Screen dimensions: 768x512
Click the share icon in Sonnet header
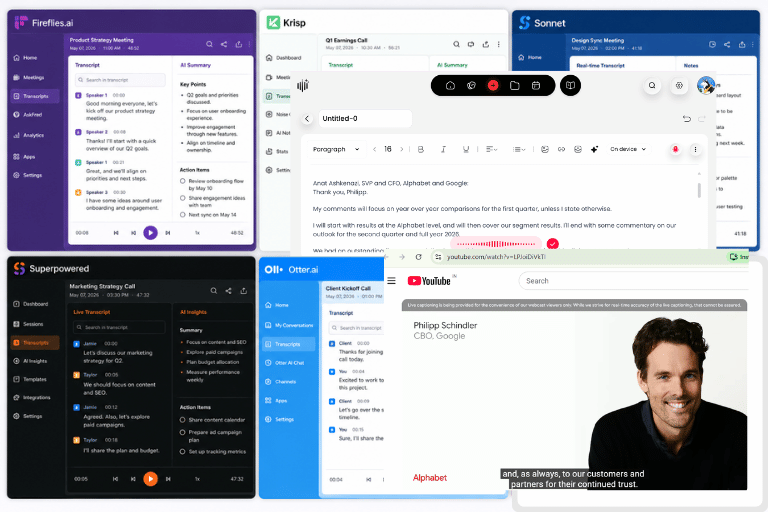click(727, 44)
